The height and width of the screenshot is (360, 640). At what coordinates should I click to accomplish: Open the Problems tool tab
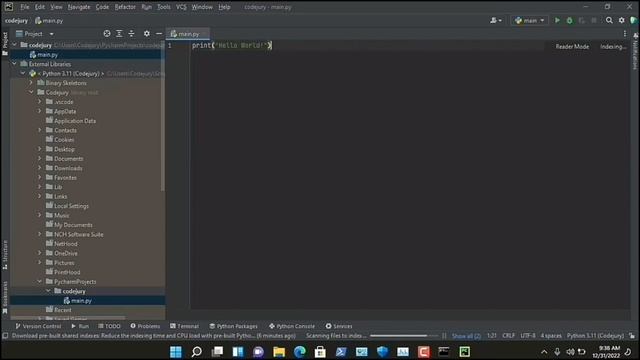(145, 326)
